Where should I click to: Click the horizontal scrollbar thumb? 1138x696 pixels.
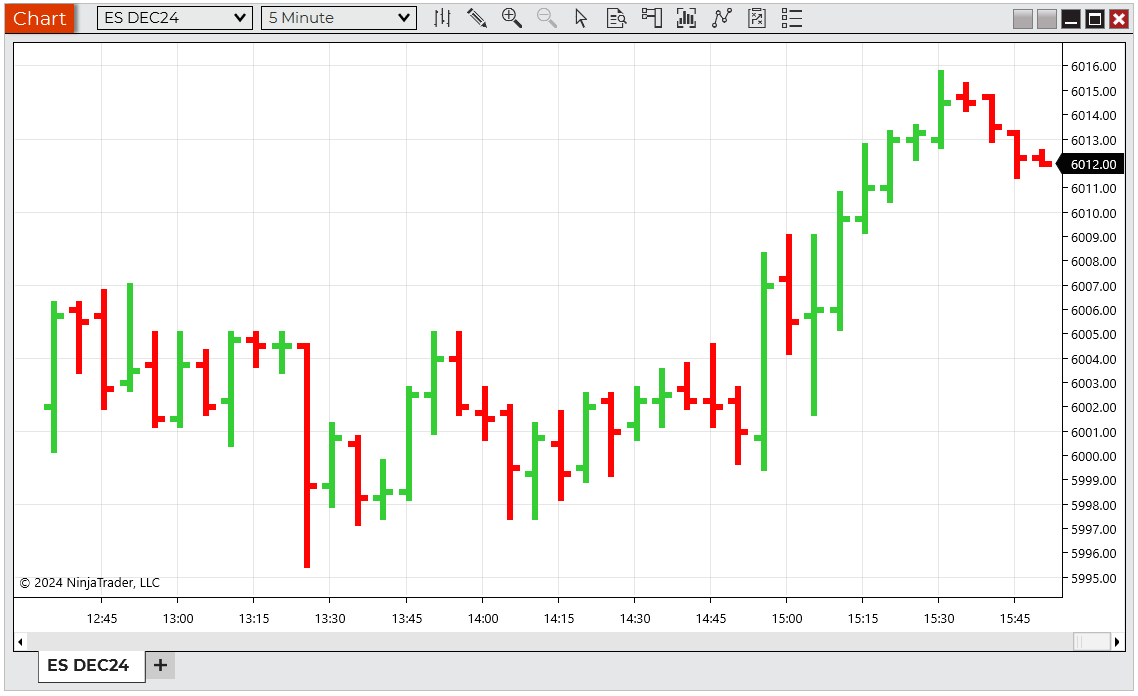click(1092, 642)
